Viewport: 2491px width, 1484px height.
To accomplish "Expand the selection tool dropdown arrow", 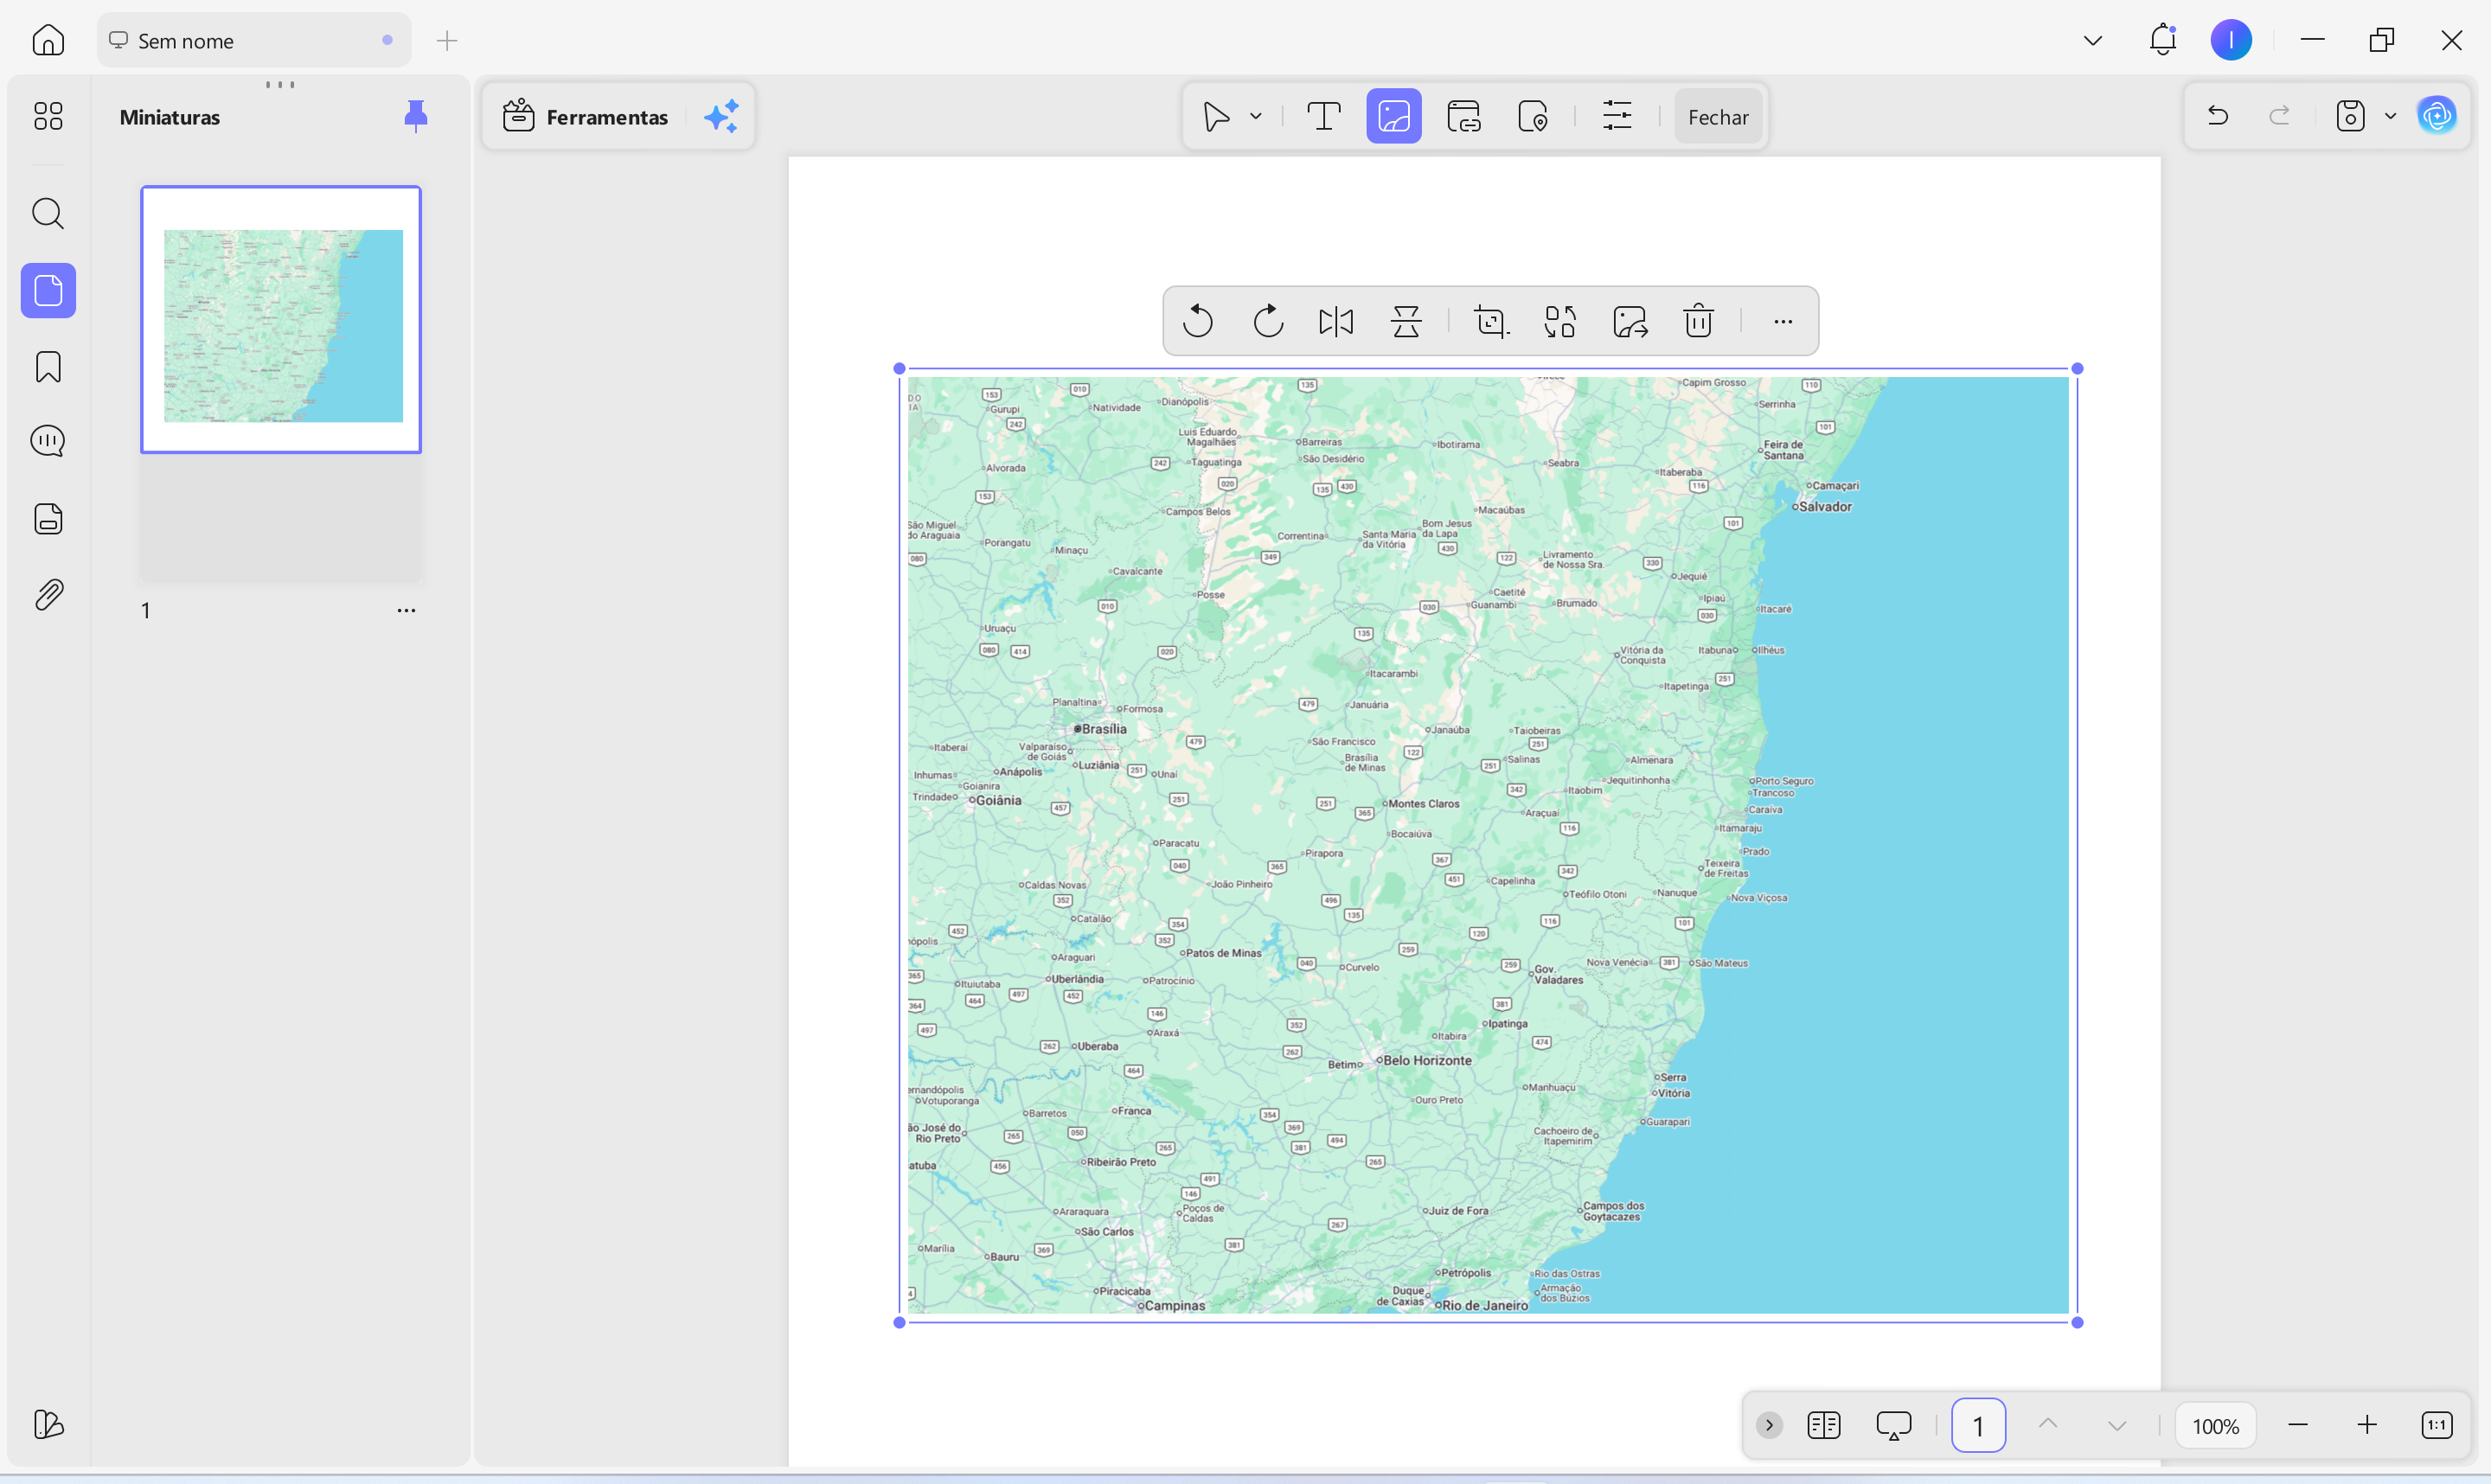I will [x=1256, y=117].
